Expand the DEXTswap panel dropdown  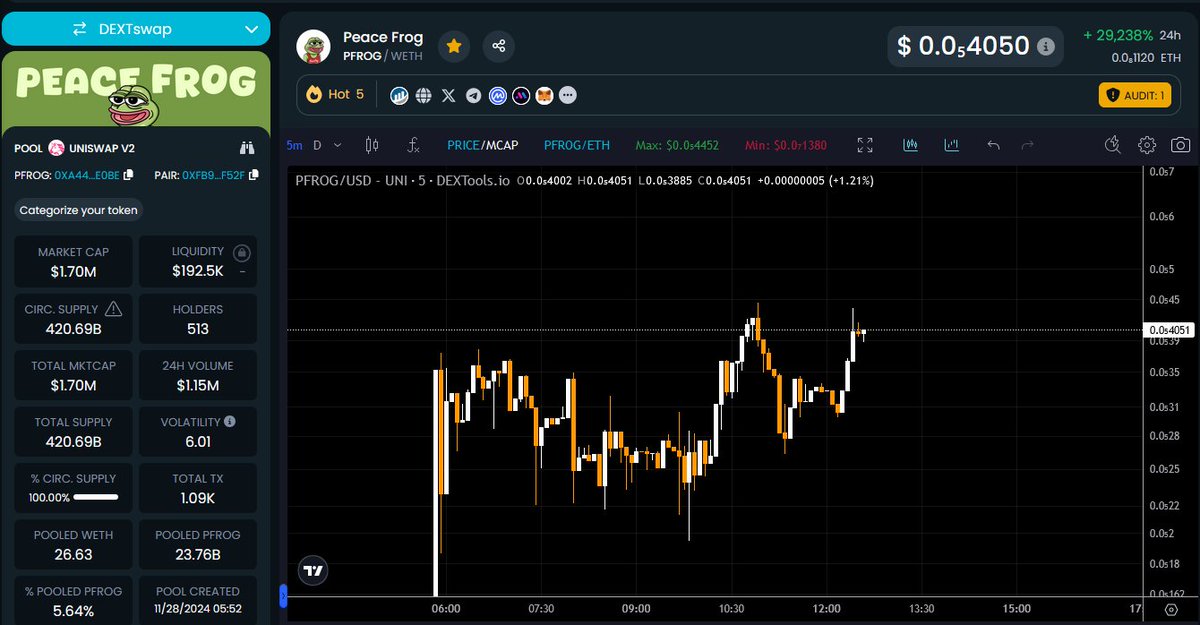251,29
